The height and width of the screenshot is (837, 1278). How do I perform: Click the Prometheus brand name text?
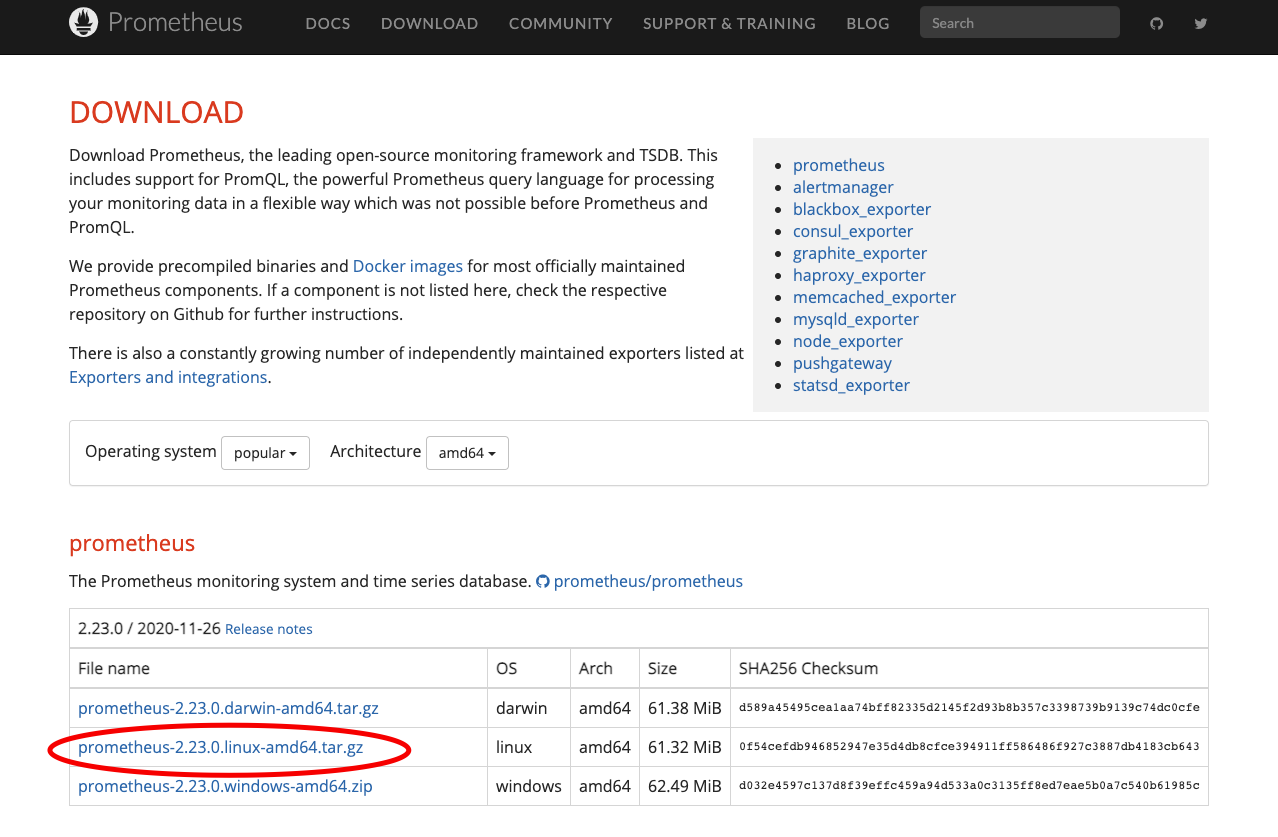[x=175, y=22]
